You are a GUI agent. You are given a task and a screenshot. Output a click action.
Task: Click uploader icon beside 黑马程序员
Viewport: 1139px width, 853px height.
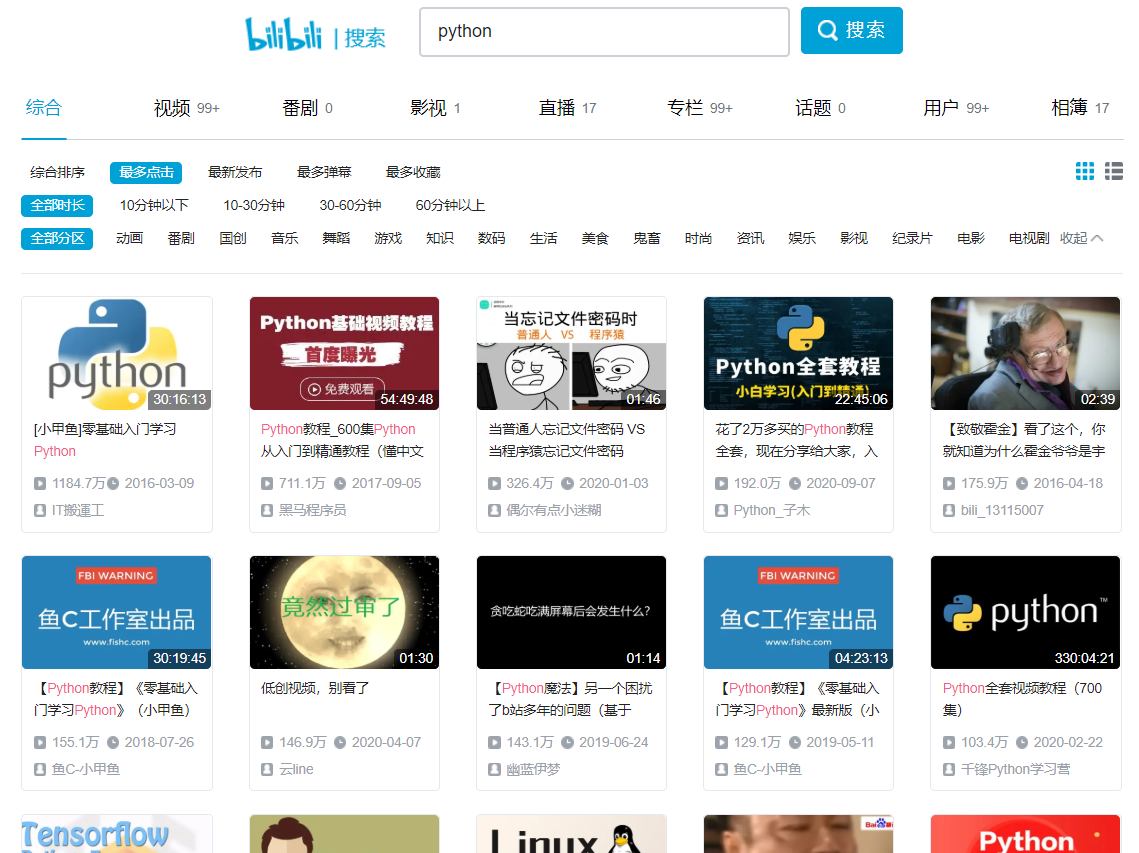(x=267, y=511)
